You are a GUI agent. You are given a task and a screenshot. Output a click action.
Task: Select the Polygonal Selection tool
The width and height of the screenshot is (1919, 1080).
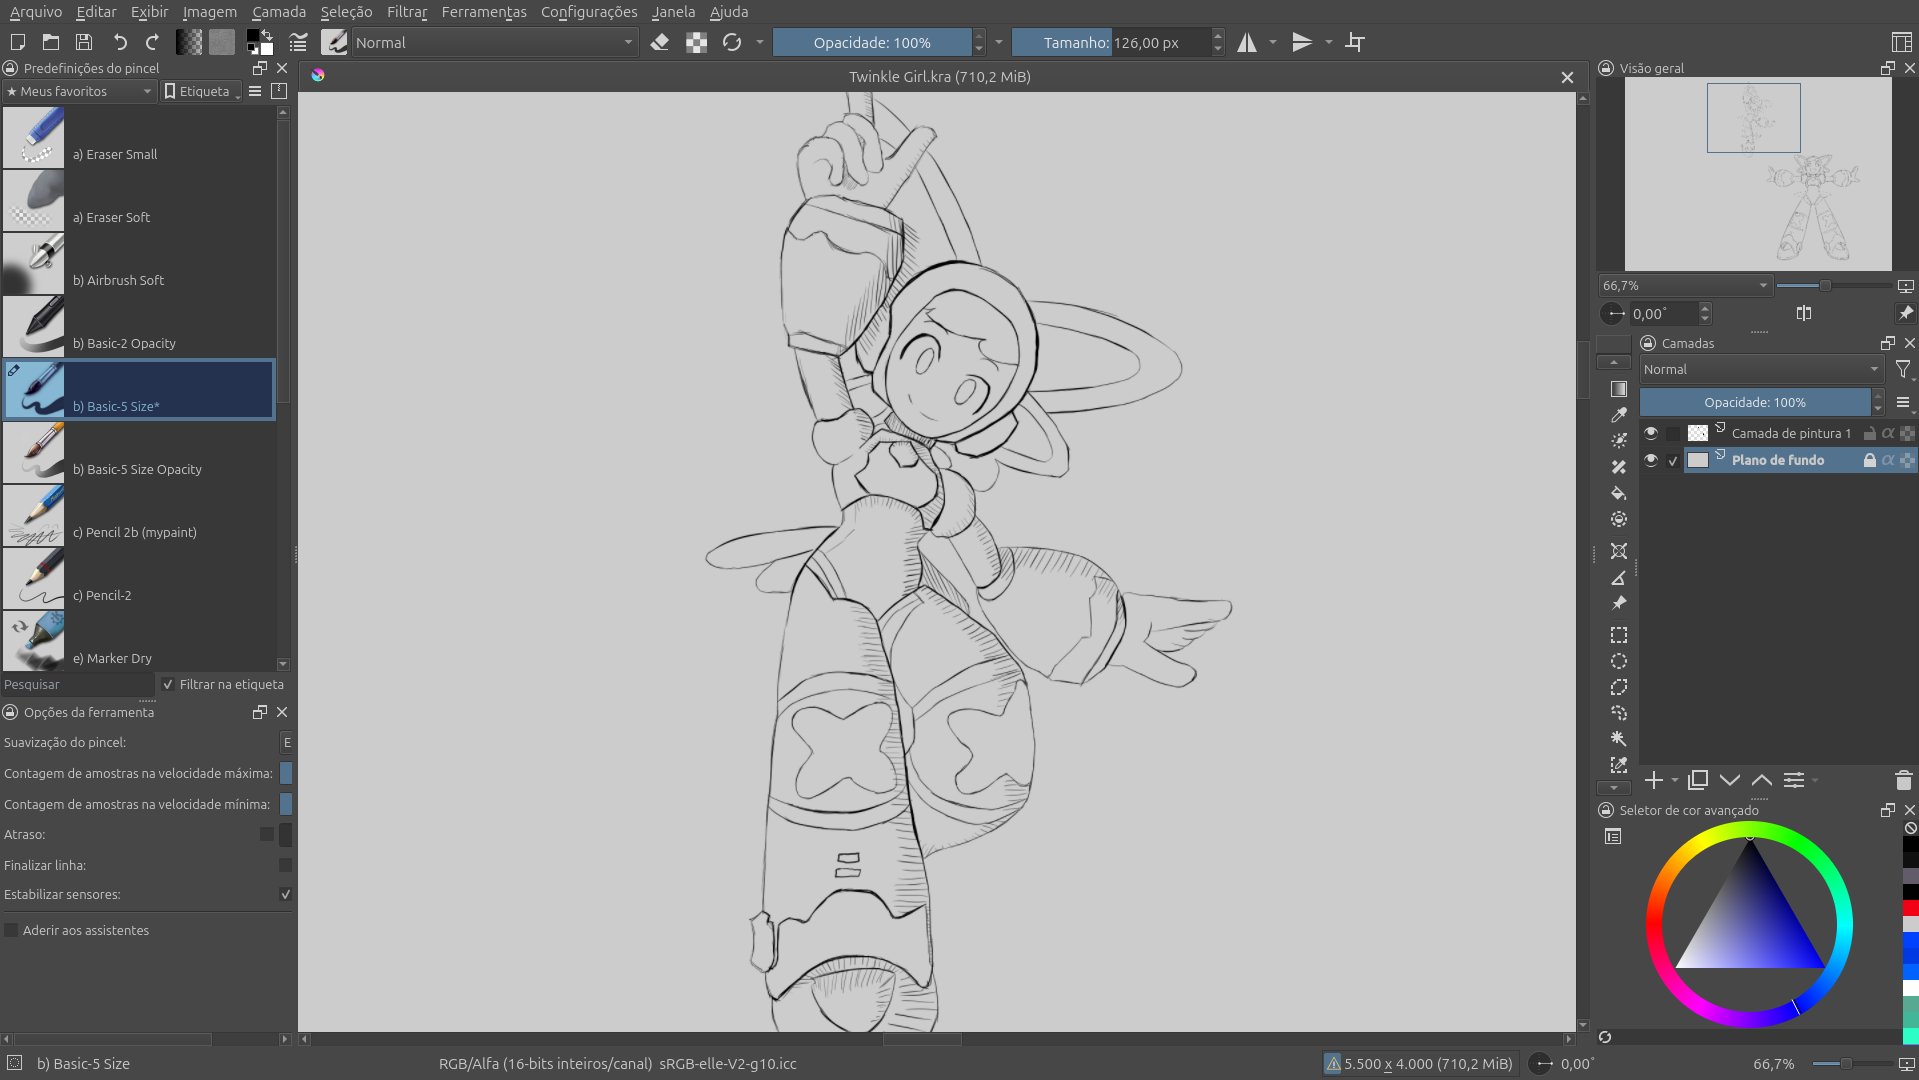coord(1619,687)
